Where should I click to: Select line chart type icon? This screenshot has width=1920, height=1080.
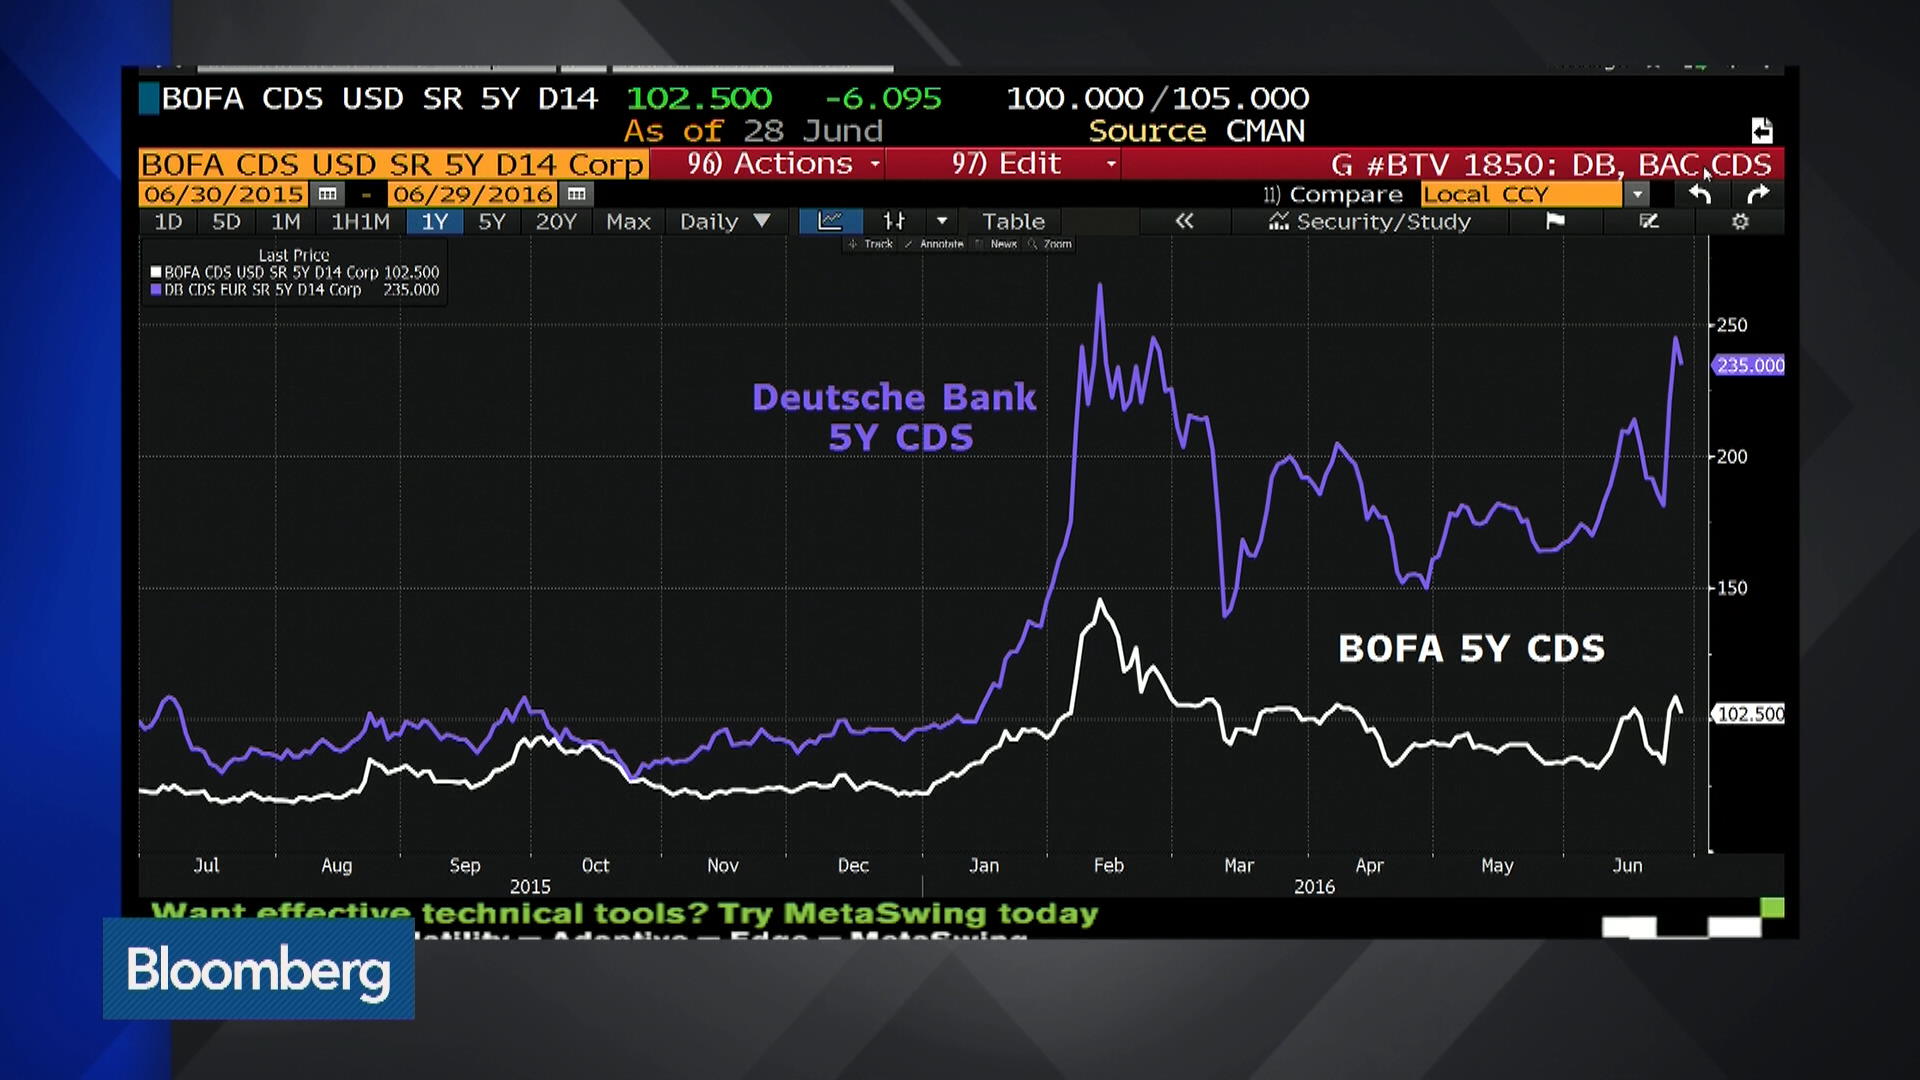830,221
